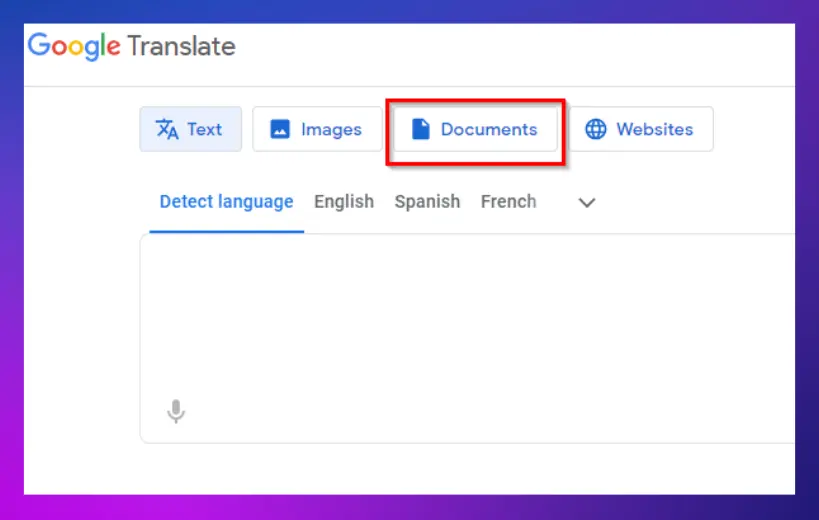Open the Websites translation mode
This screenshot has height=520, width=819.
[x=641, y=130]
